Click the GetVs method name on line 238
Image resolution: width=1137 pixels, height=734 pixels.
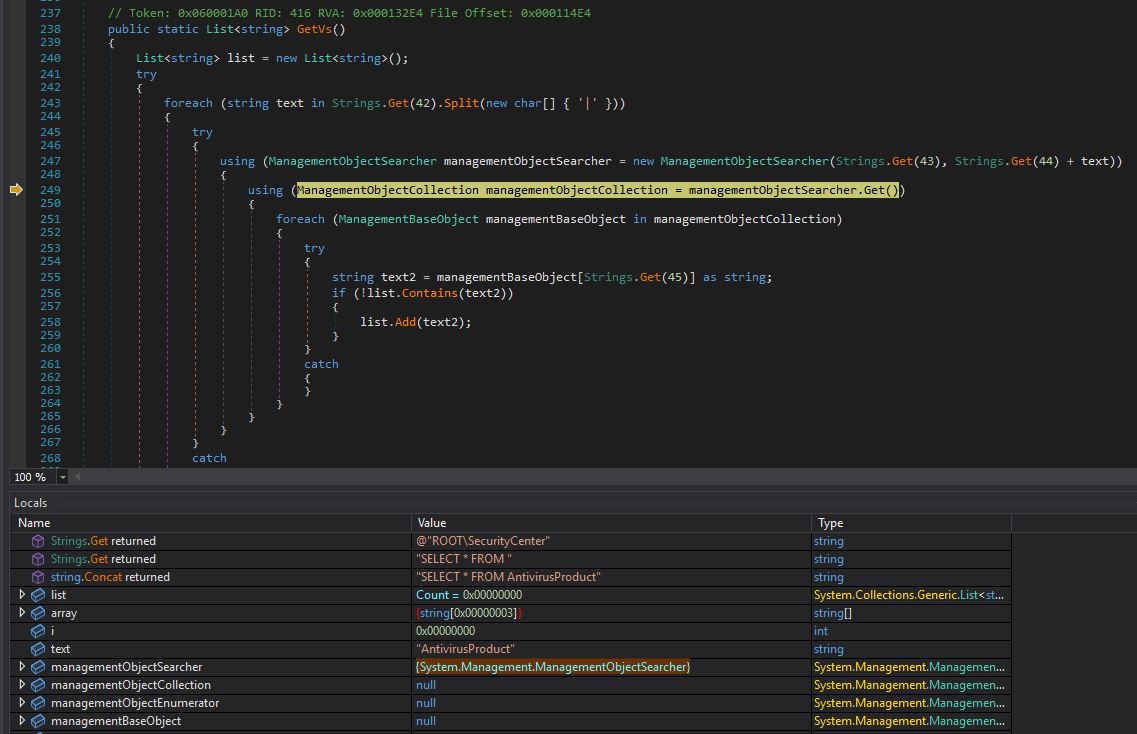tap(314, 29)
